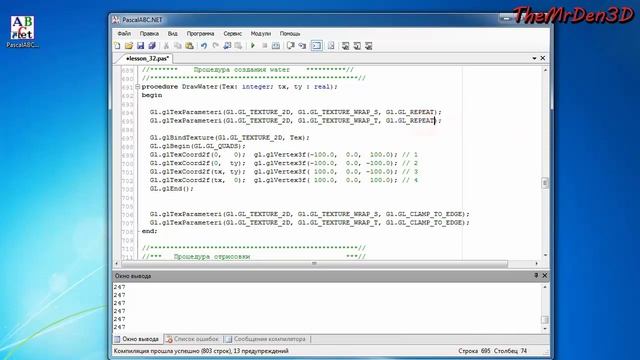This screenshot has width=640, height=360.
Task: Click the Save All toolbar icon
Action: [152, 46]
